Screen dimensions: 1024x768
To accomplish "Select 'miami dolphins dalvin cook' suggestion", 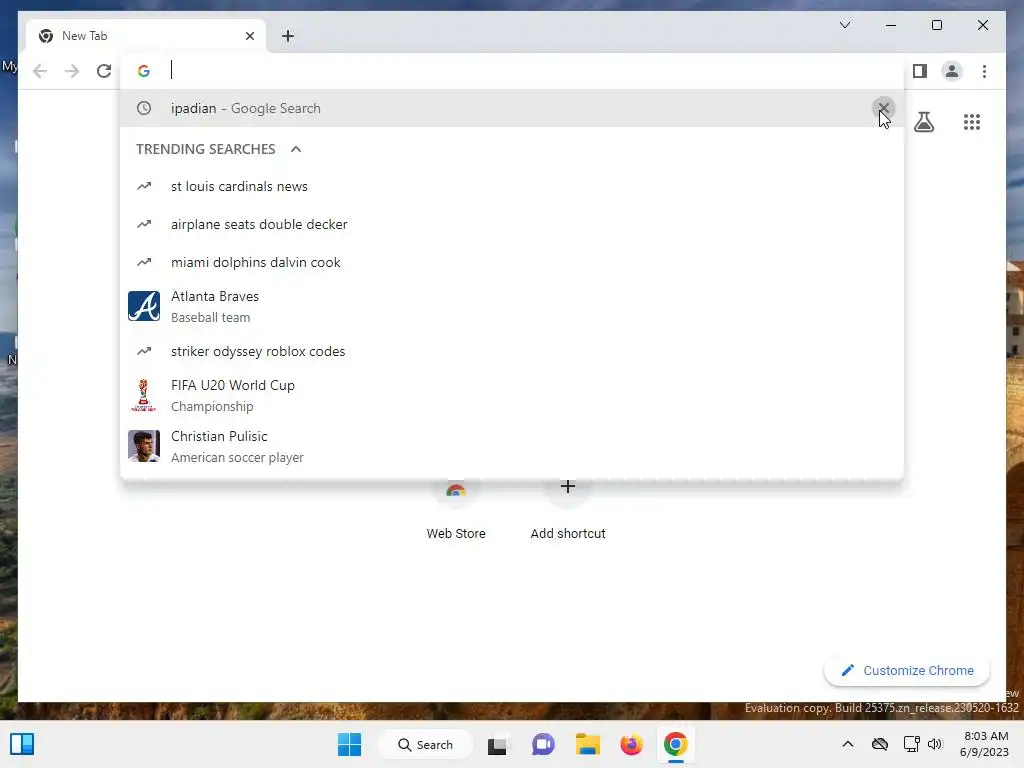I will pos(512,263).
